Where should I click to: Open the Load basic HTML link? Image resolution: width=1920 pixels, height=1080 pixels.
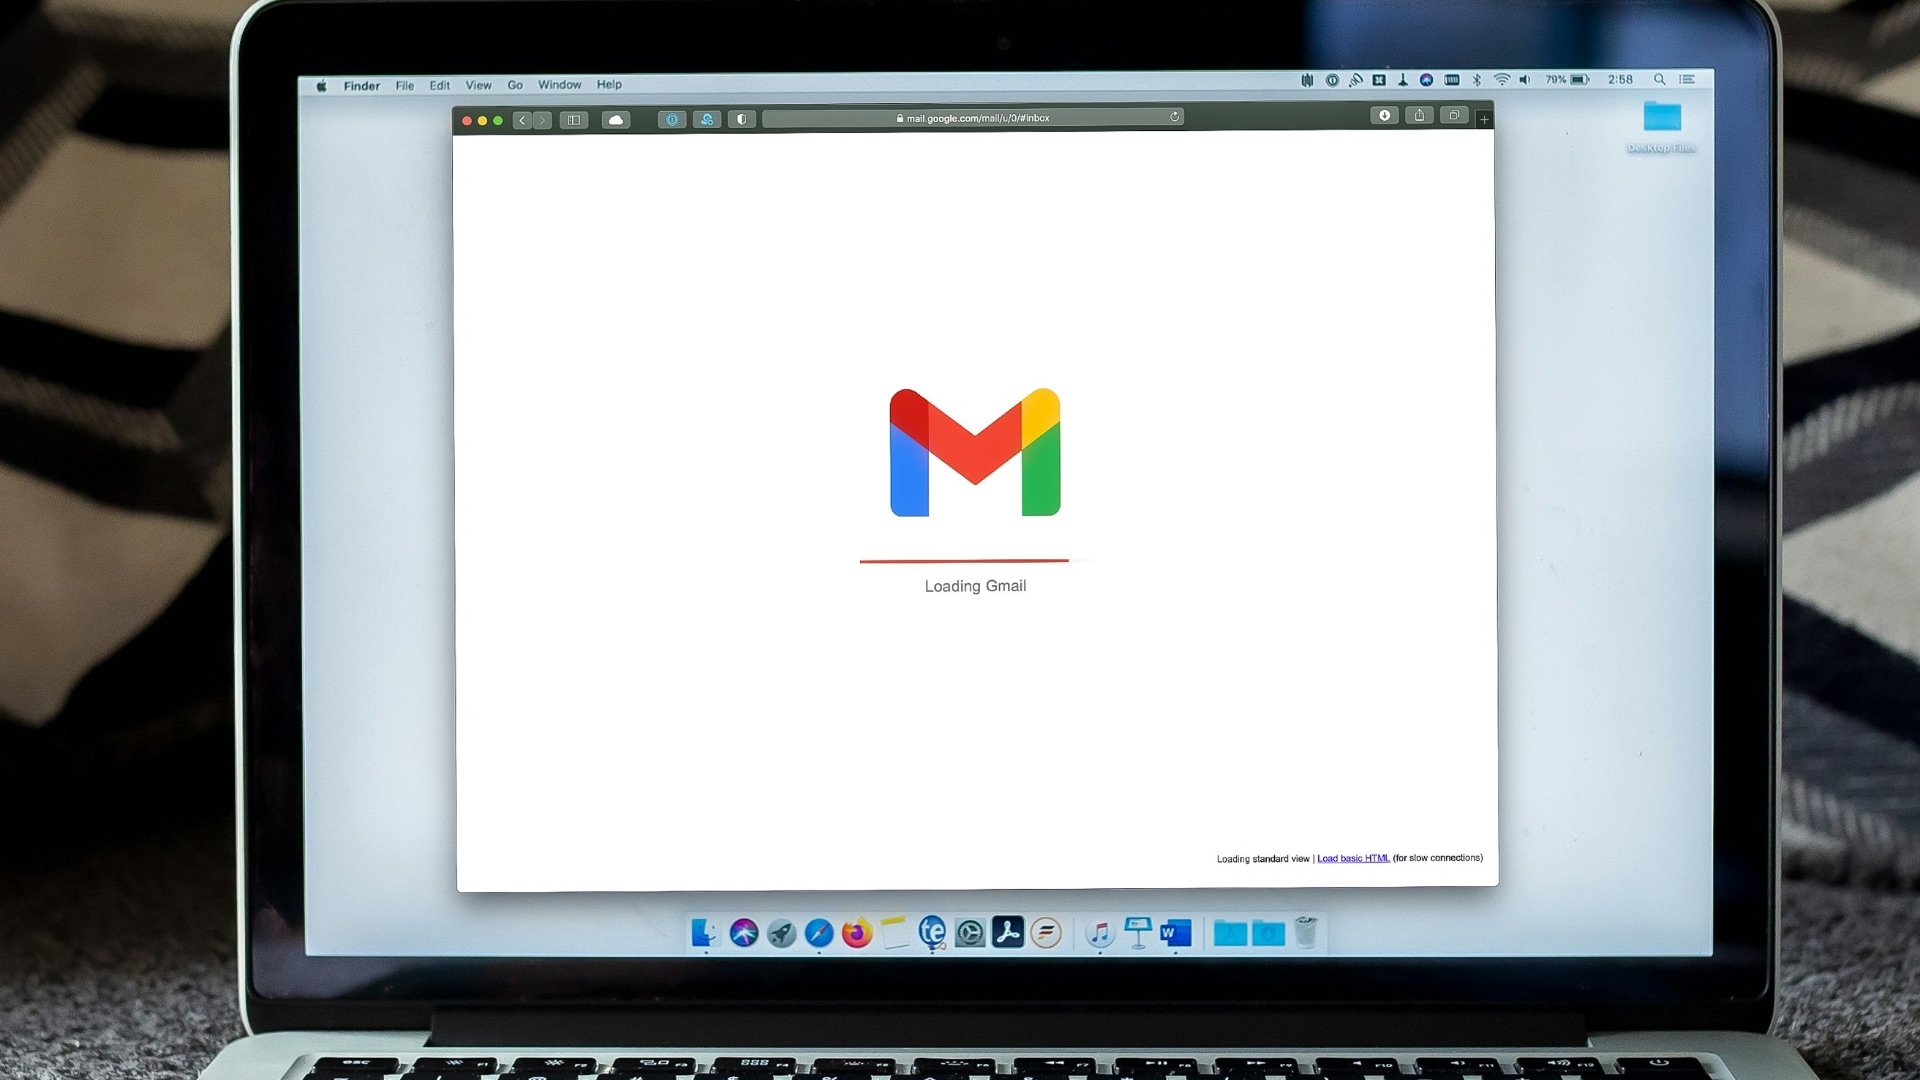point(1353,858)
